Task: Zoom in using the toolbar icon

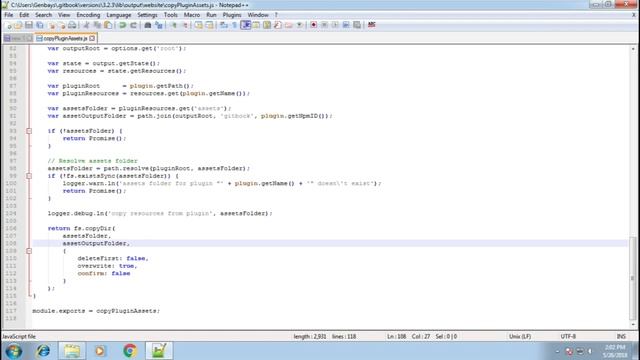Action: [x=173, y=25]
